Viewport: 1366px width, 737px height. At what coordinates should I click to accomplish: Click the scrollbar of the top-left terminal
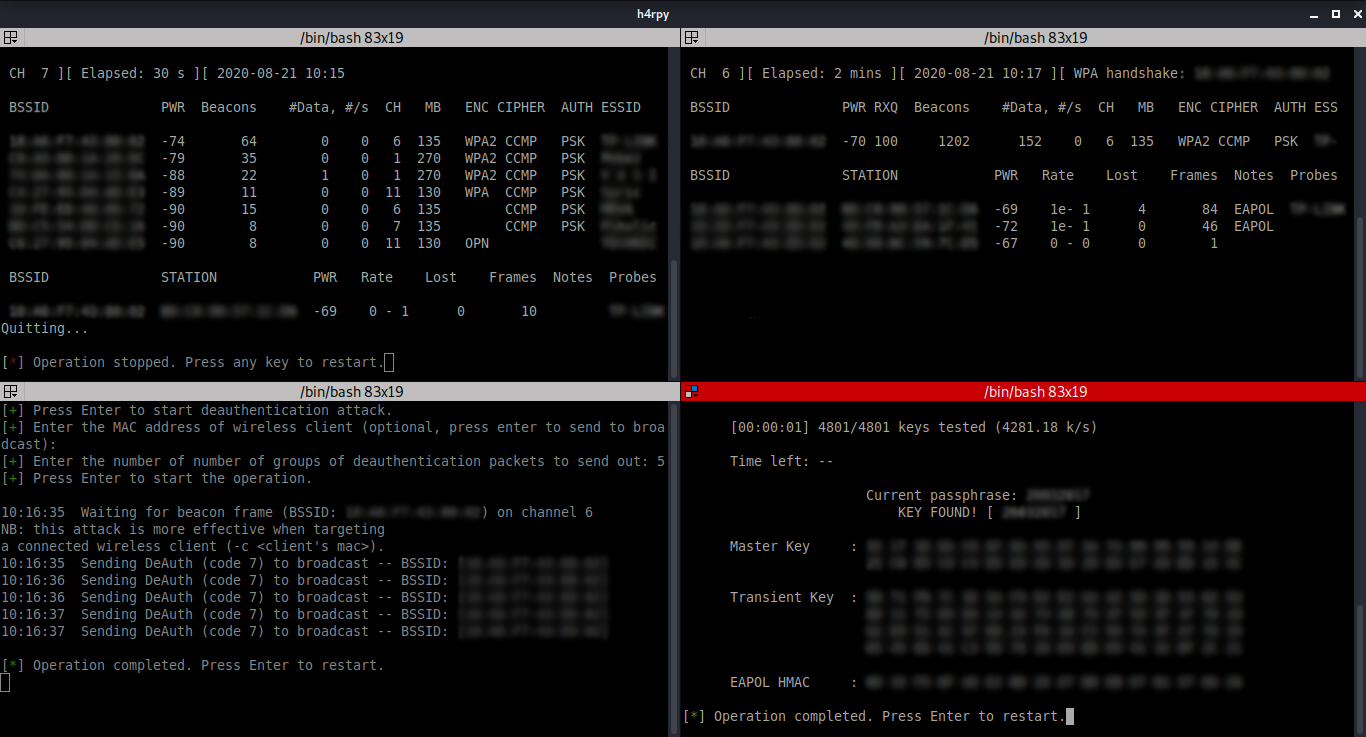pyautogui.click(x=675, y=300)
